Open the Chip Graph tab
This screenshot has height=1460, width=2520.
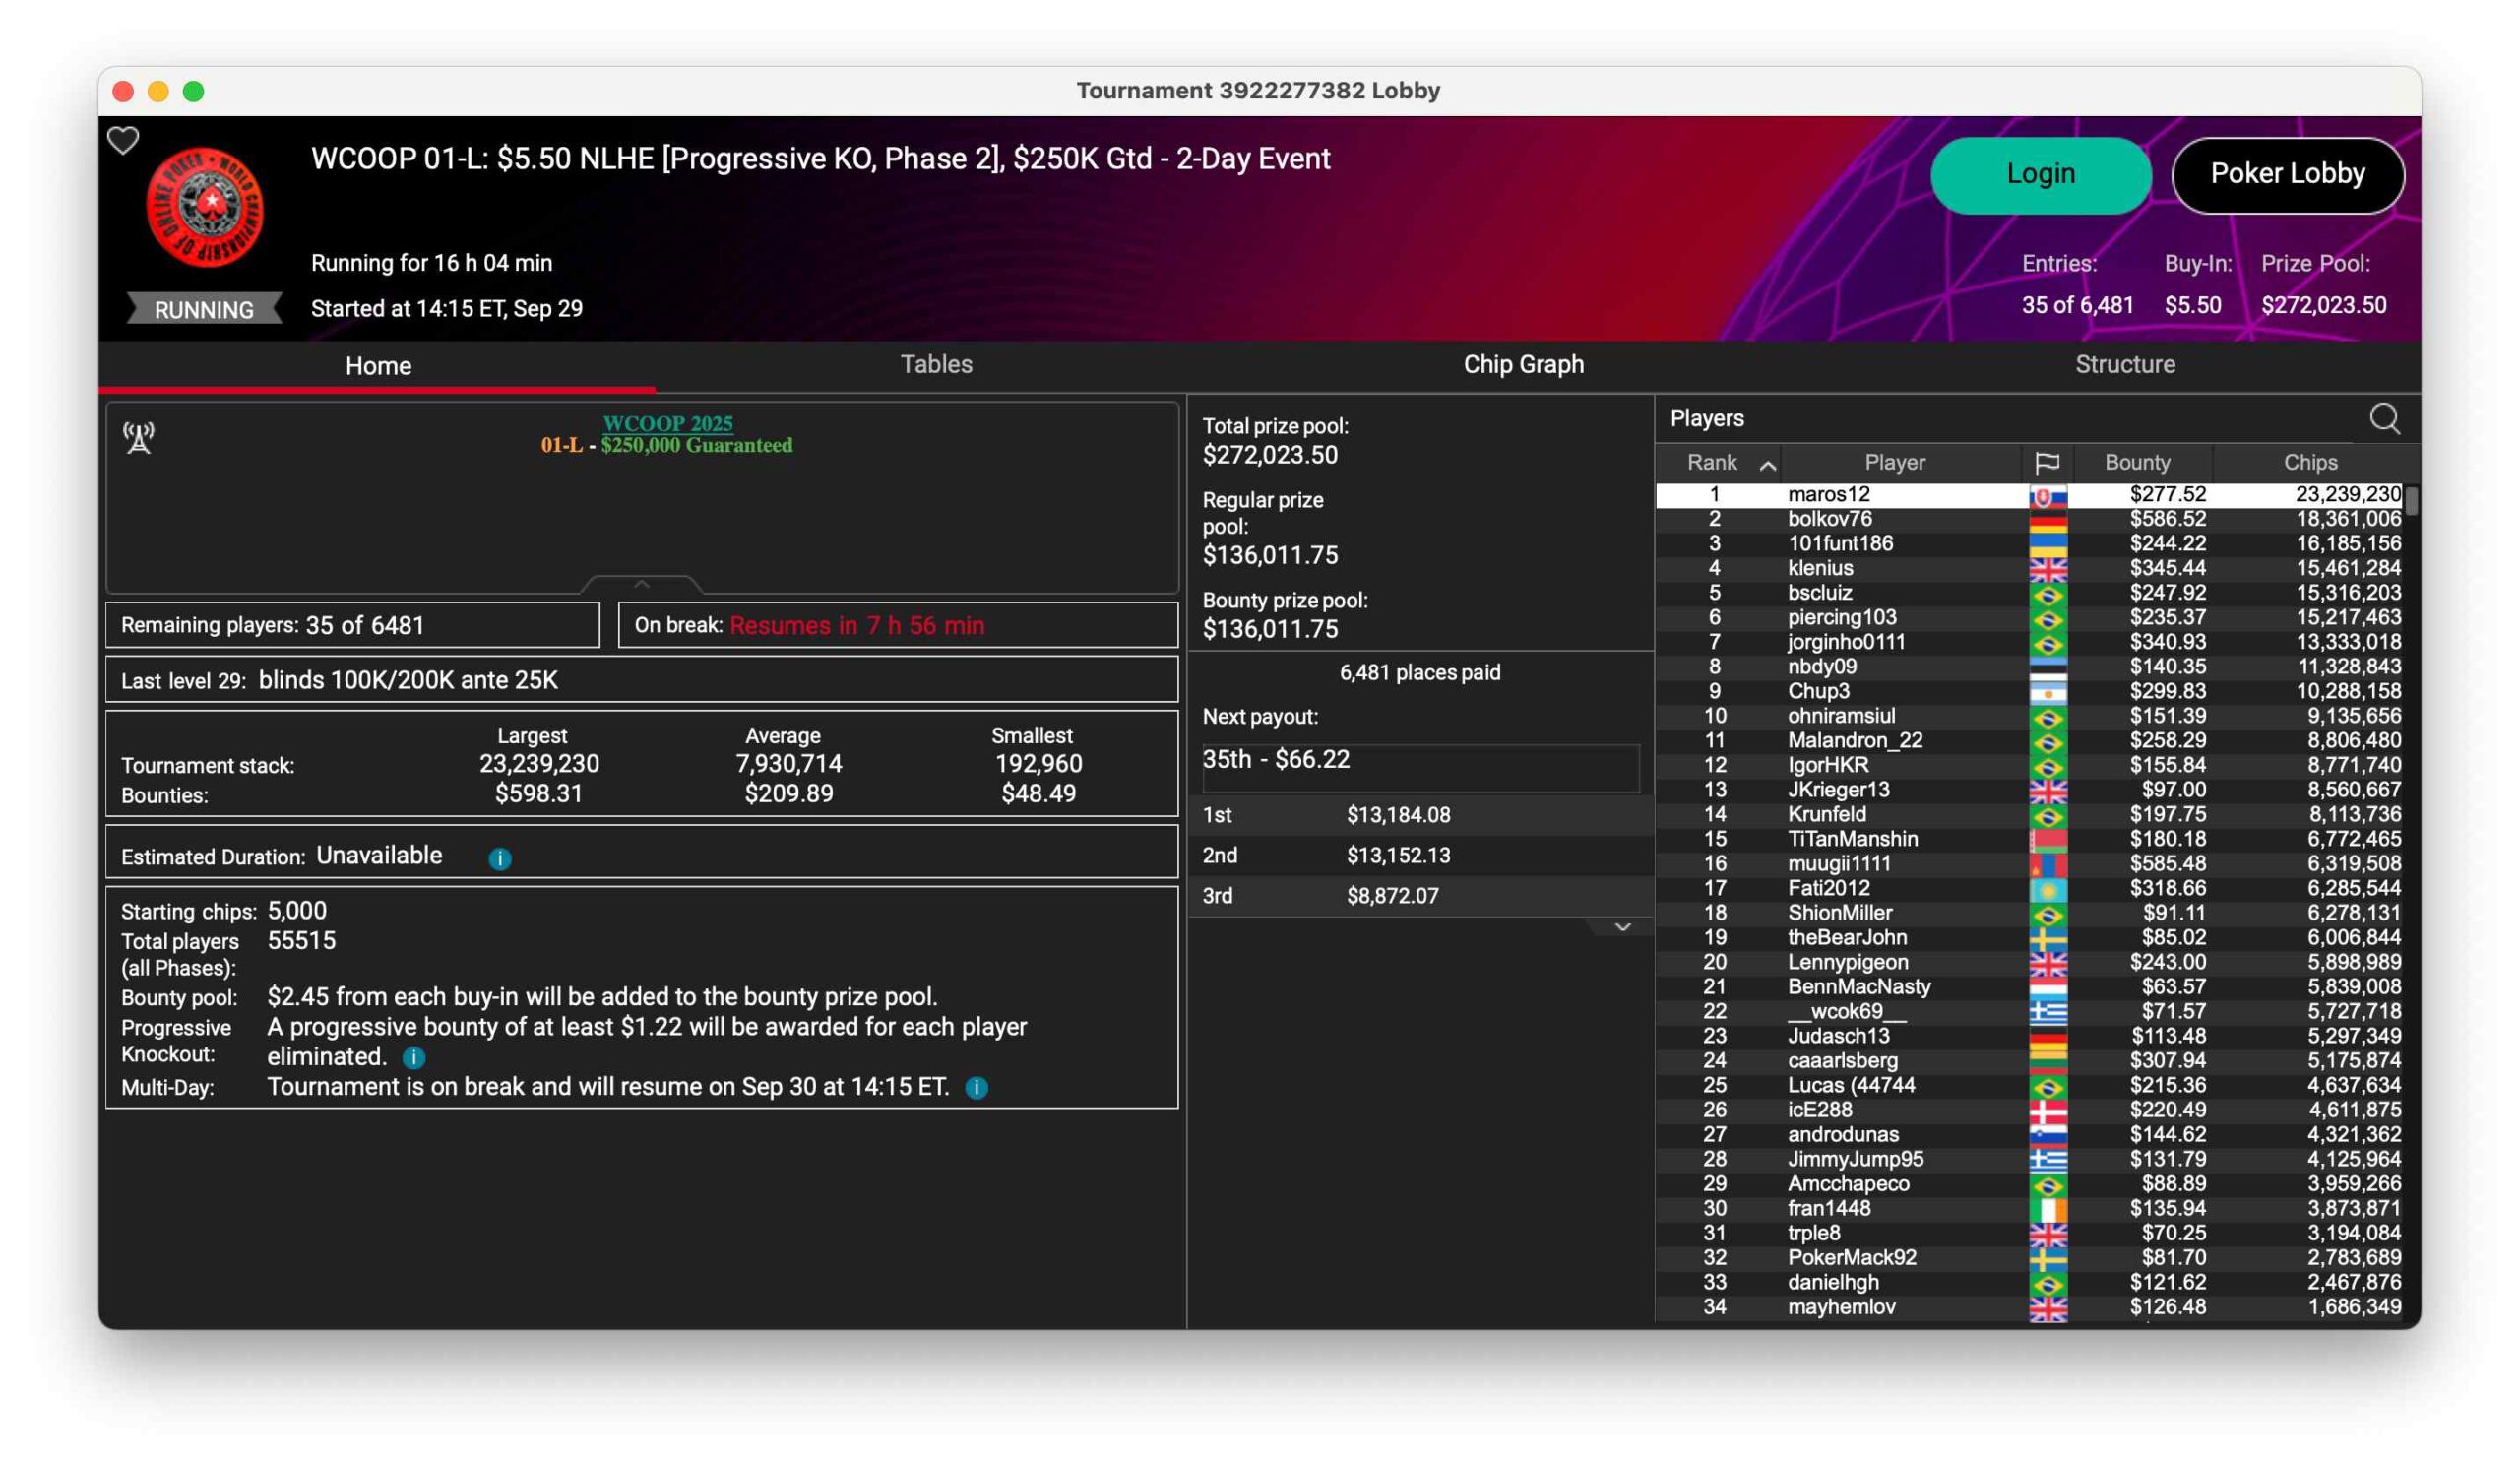tap(1523, 364)
